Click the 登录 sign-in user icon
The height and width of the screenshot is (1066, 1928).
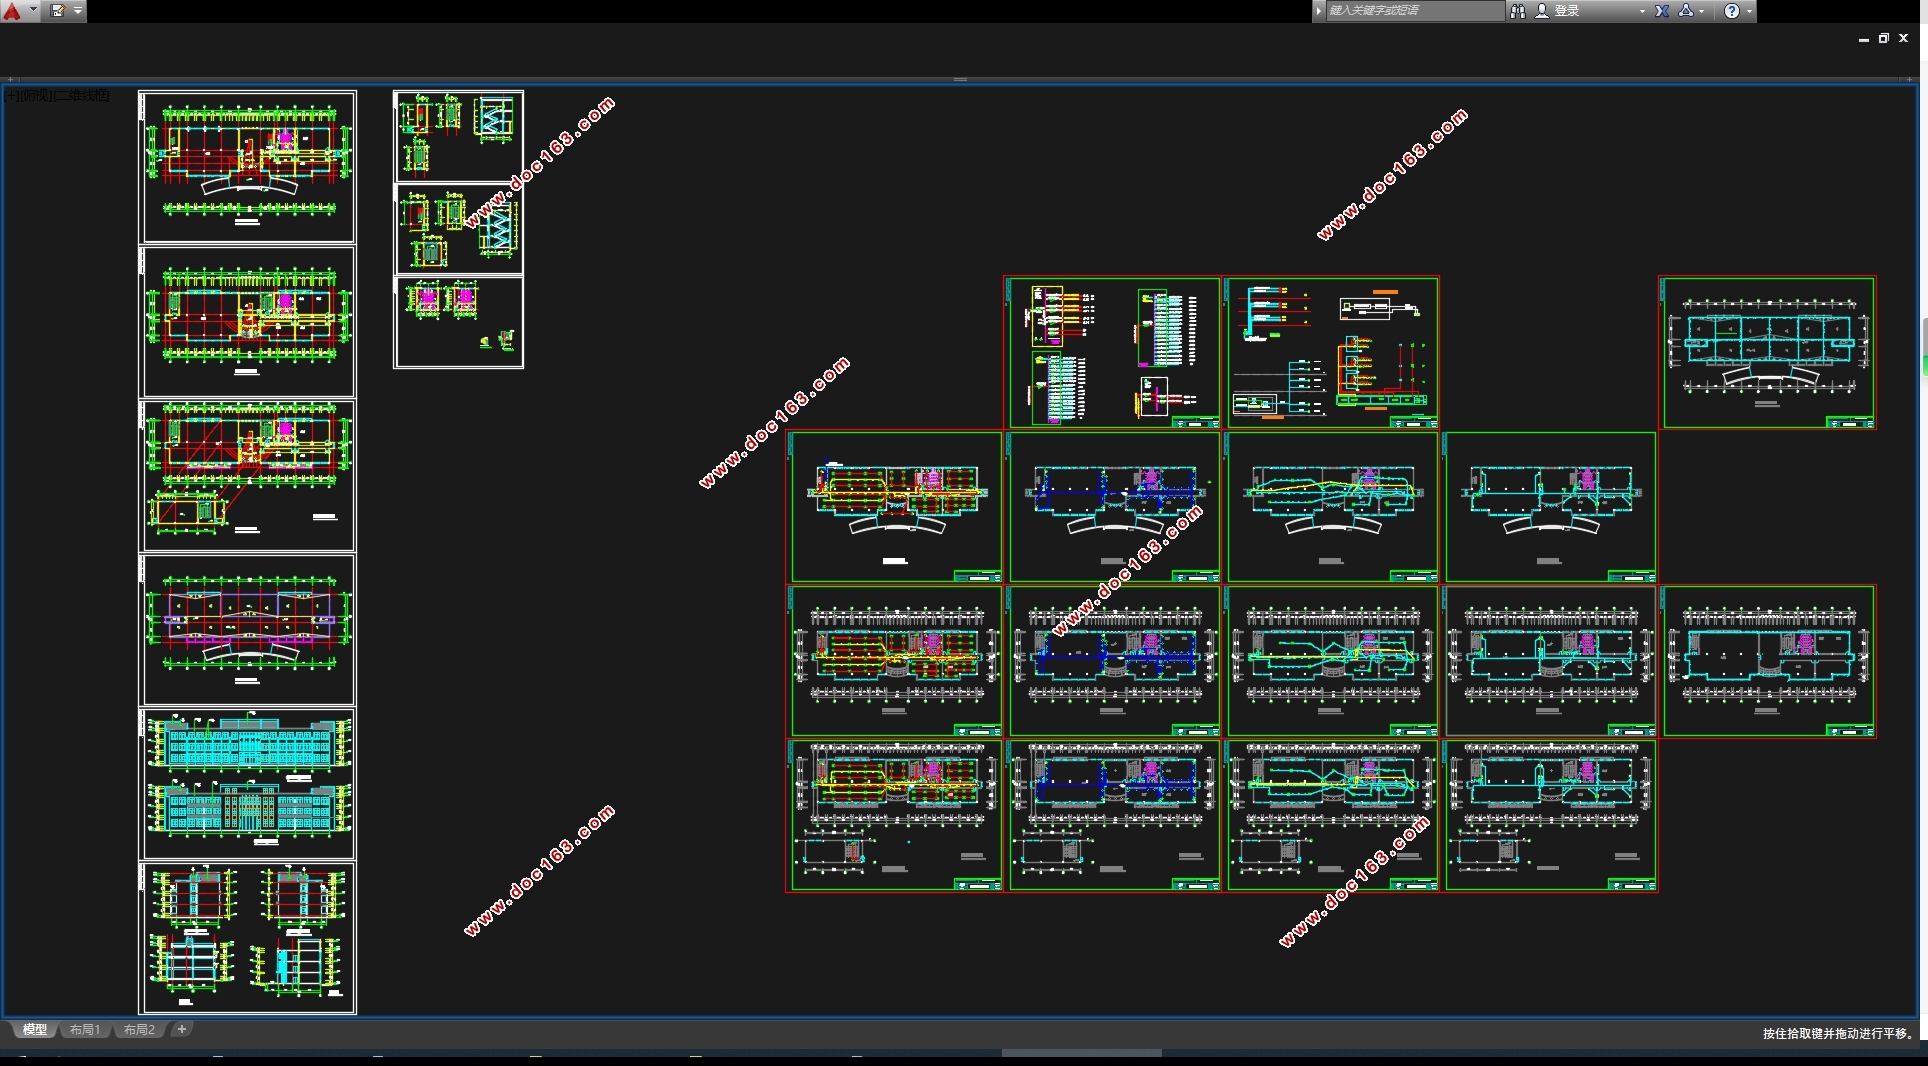[1542, 11]
